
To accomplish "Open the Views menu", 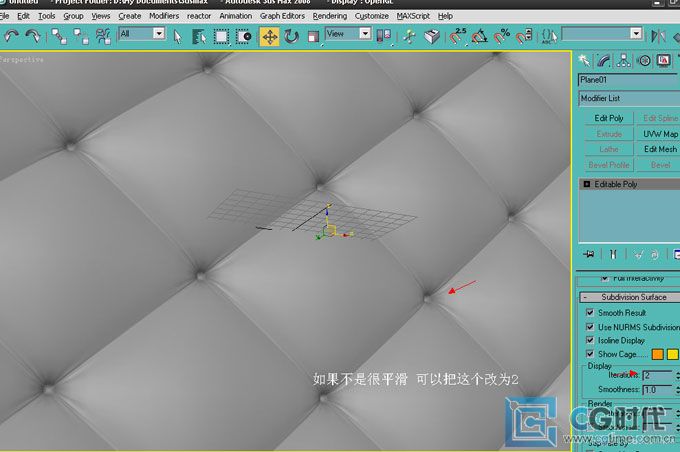I will [x=101, y=16].
